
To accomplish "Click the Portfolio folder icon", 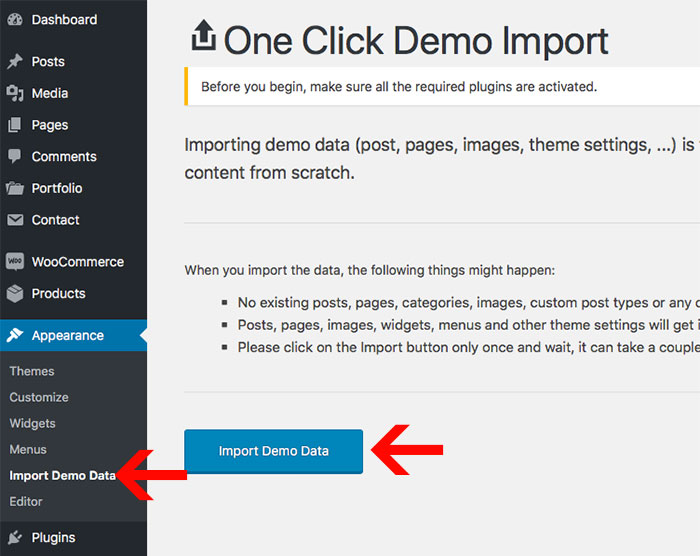I will click(15, 188).
